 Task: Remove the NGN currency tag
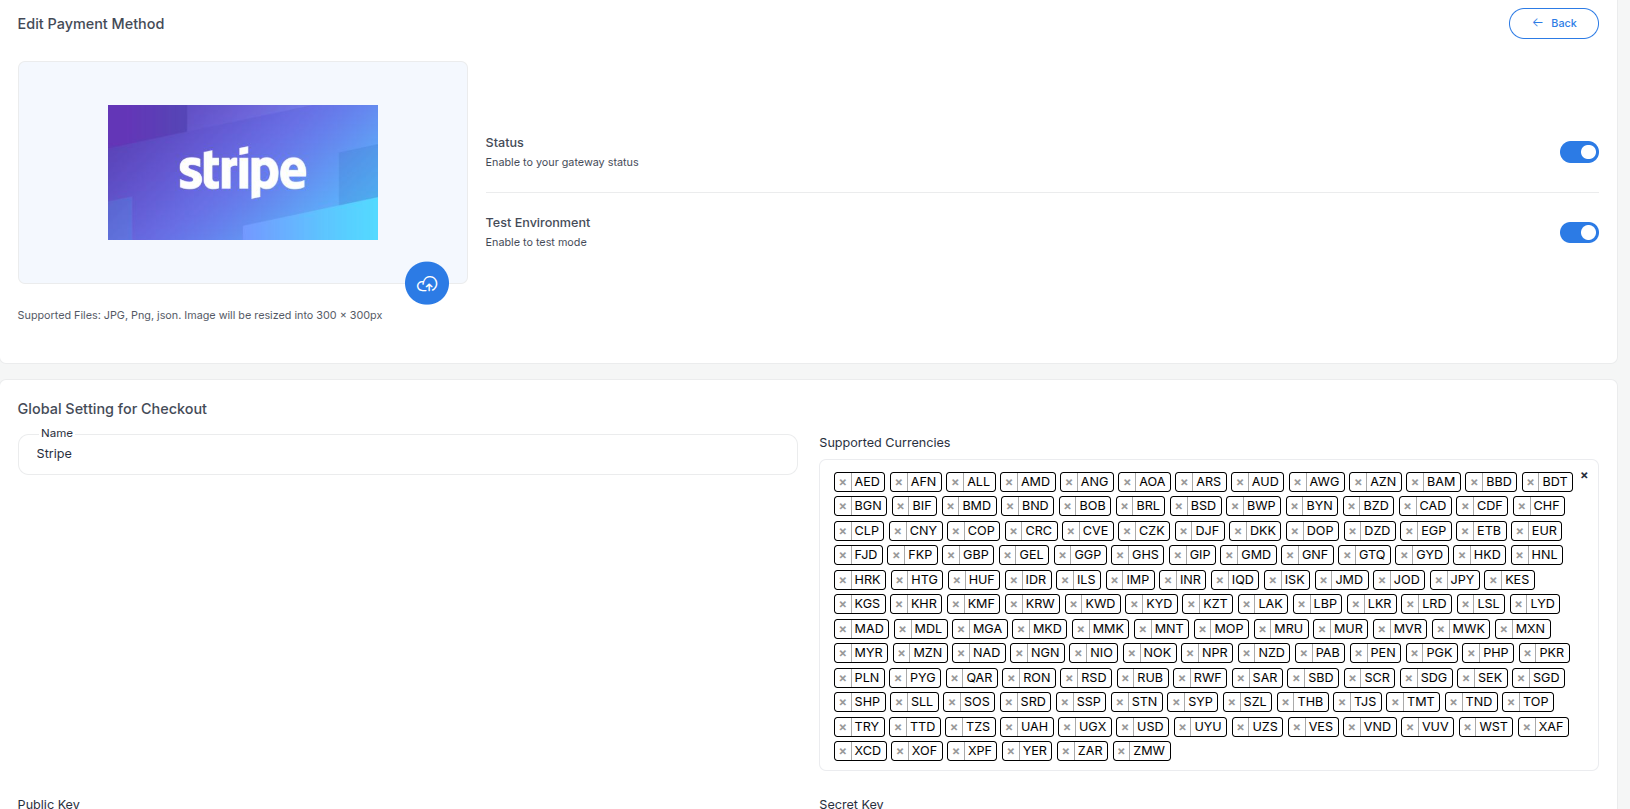[1019, 653]
